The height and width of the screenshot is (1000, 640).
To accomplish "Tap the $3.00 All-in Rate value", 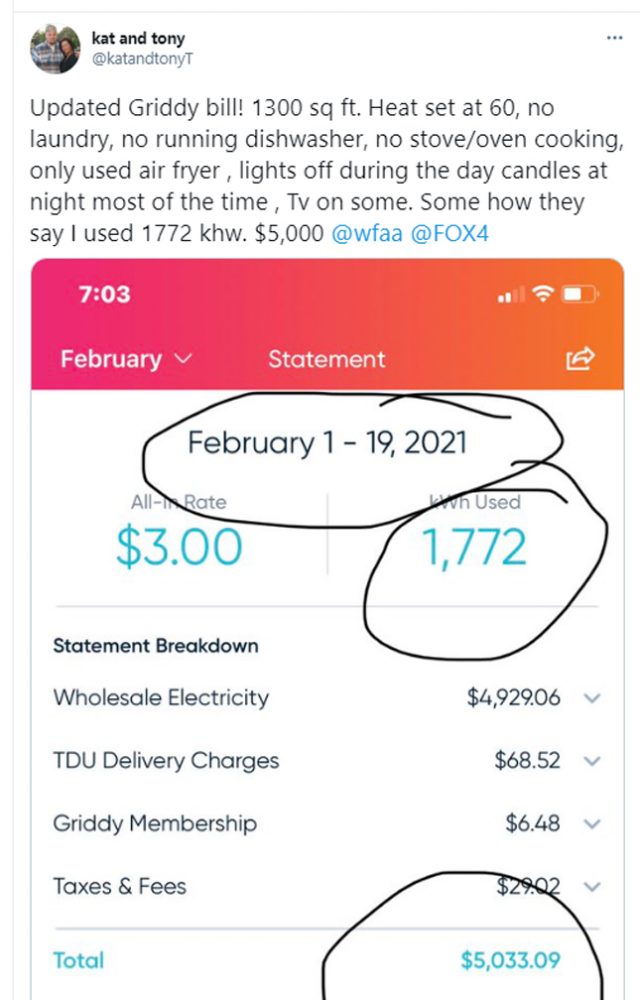I will click(179, 547).
